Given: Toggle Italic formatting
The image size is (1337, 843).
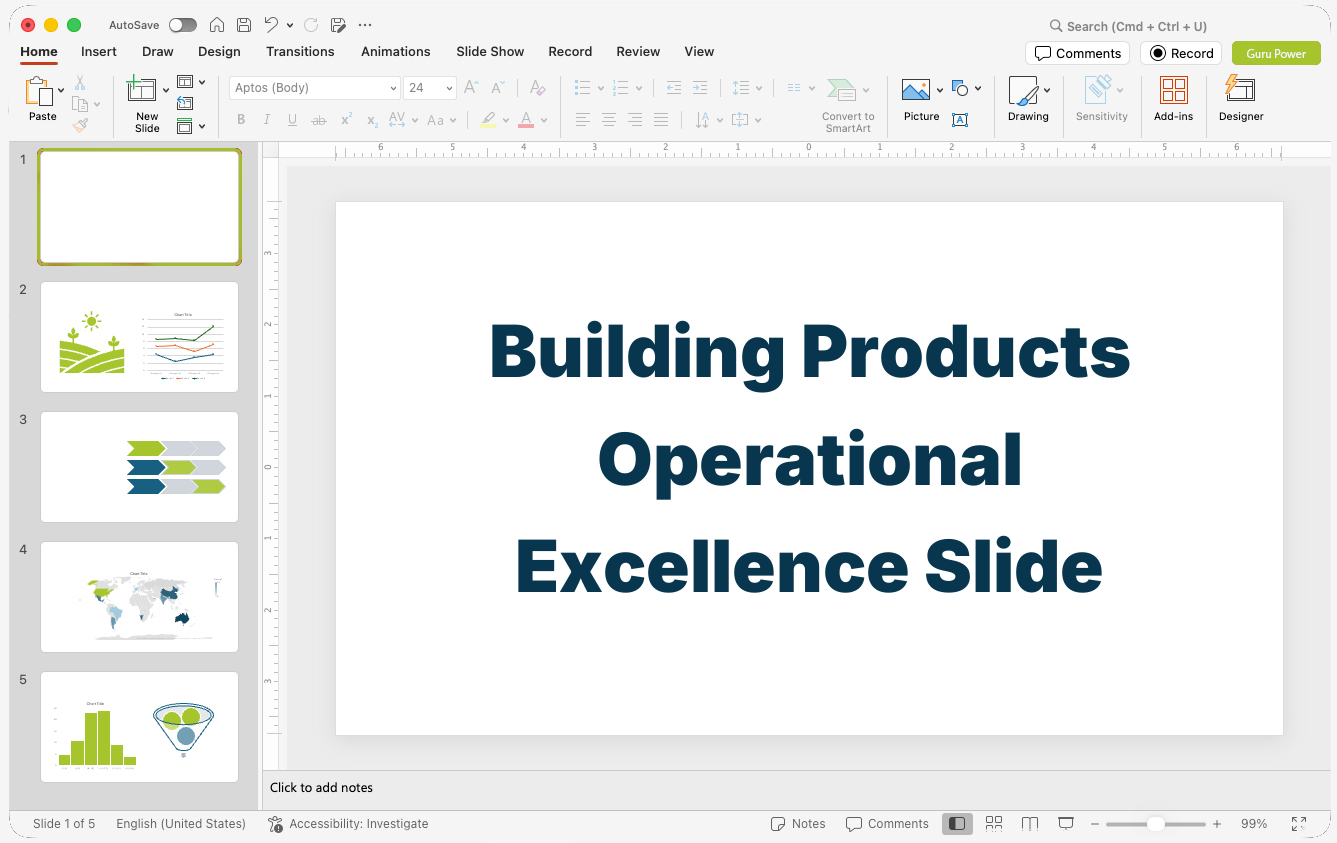Looking at the screenshot, I should click(267, 120).
